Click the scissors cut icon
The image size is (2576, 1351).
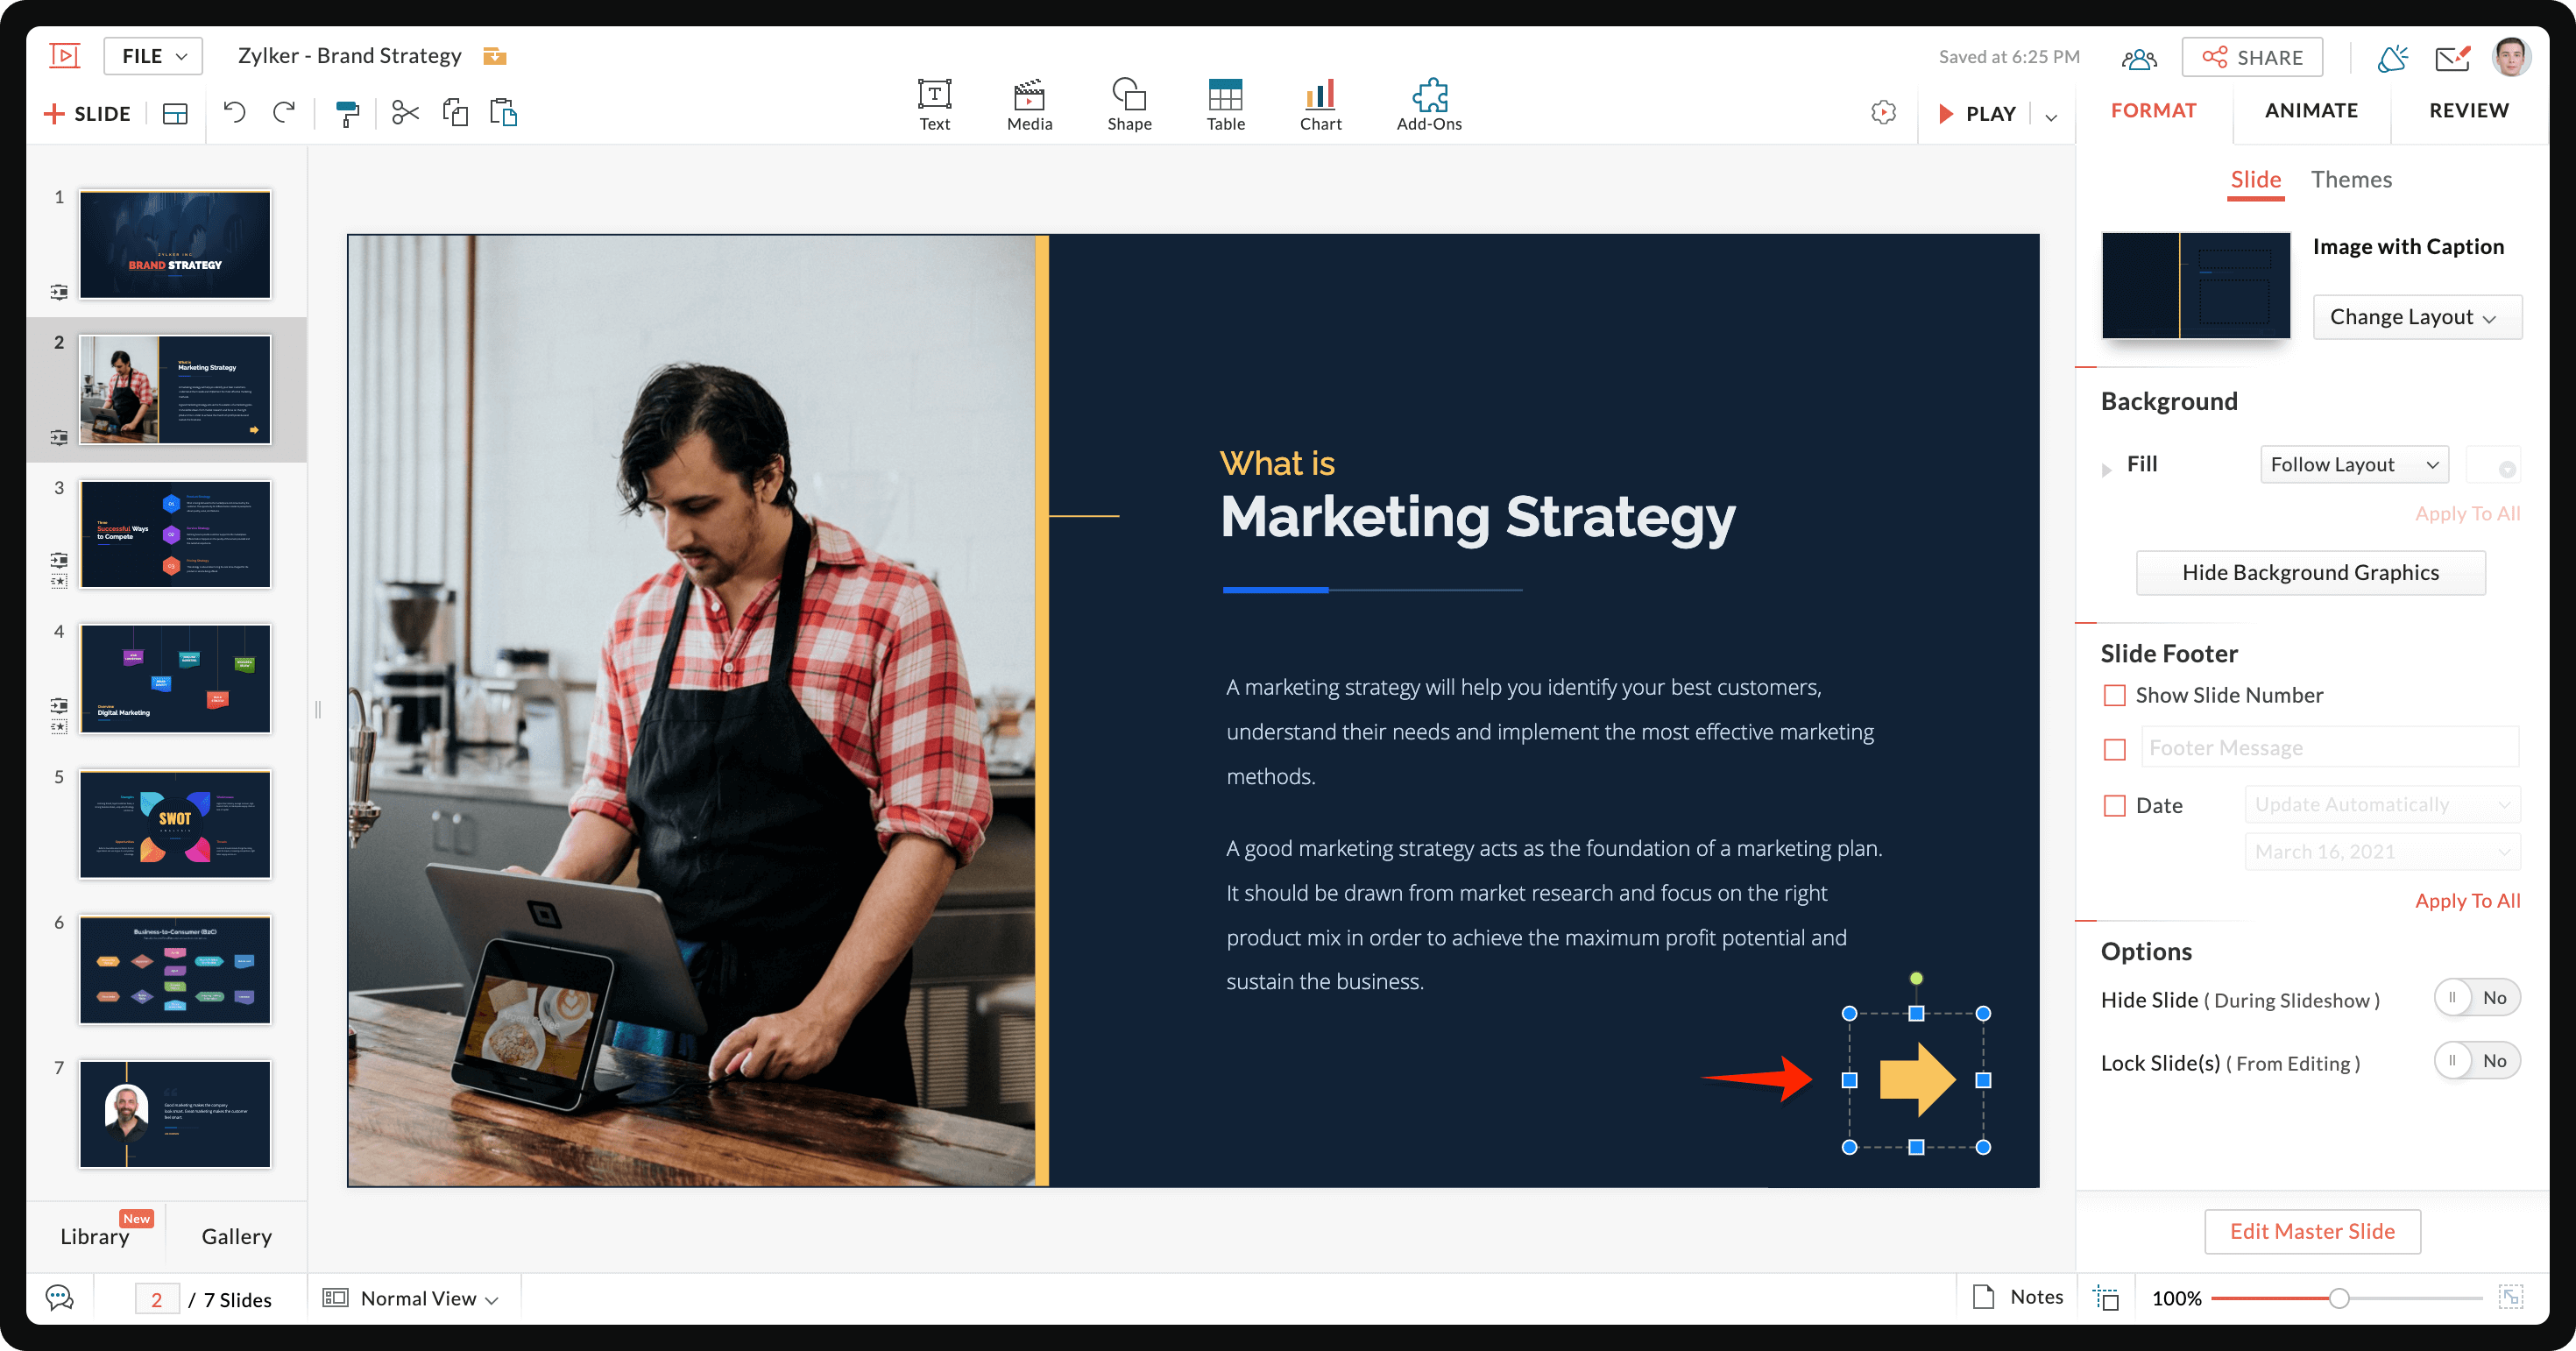point(404,113)
